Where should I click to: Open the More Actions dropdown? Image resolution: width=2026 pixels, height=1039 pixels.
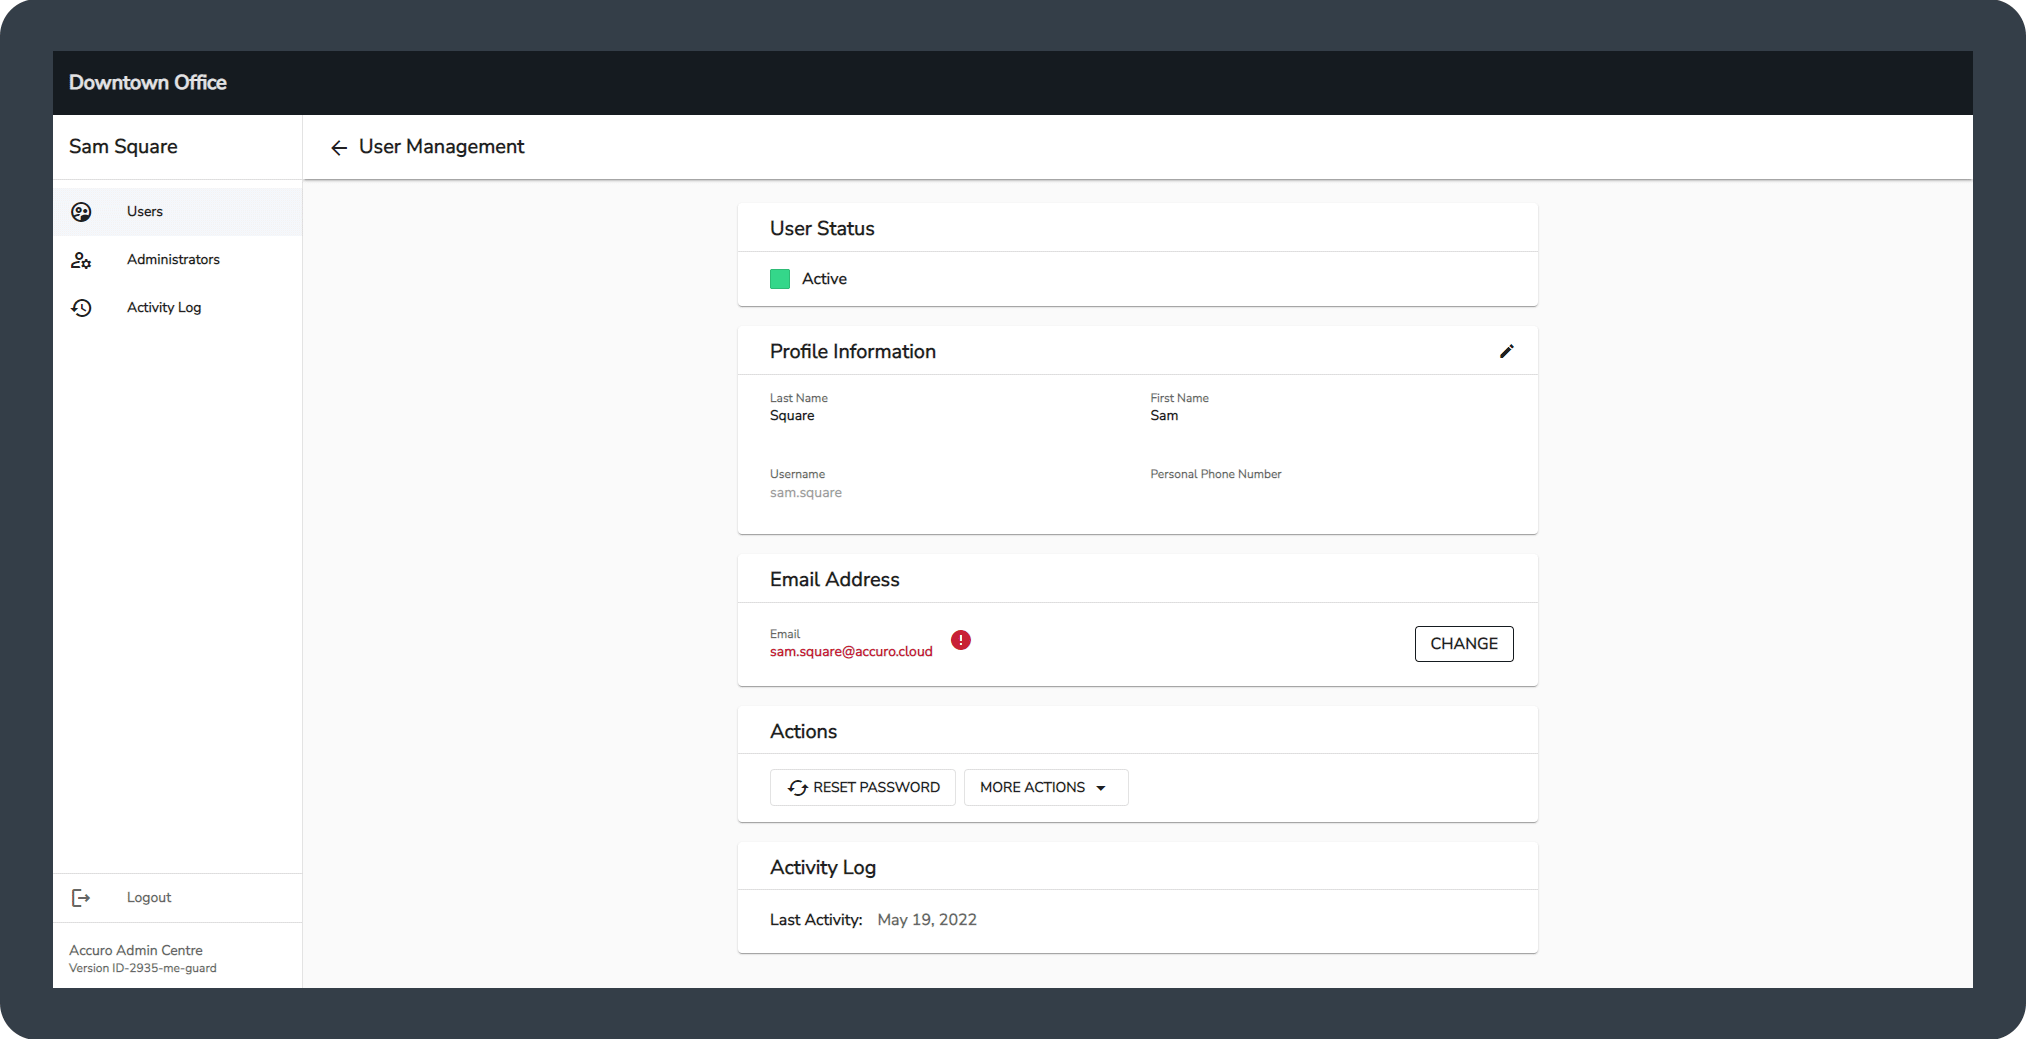tap(1033, 788)
